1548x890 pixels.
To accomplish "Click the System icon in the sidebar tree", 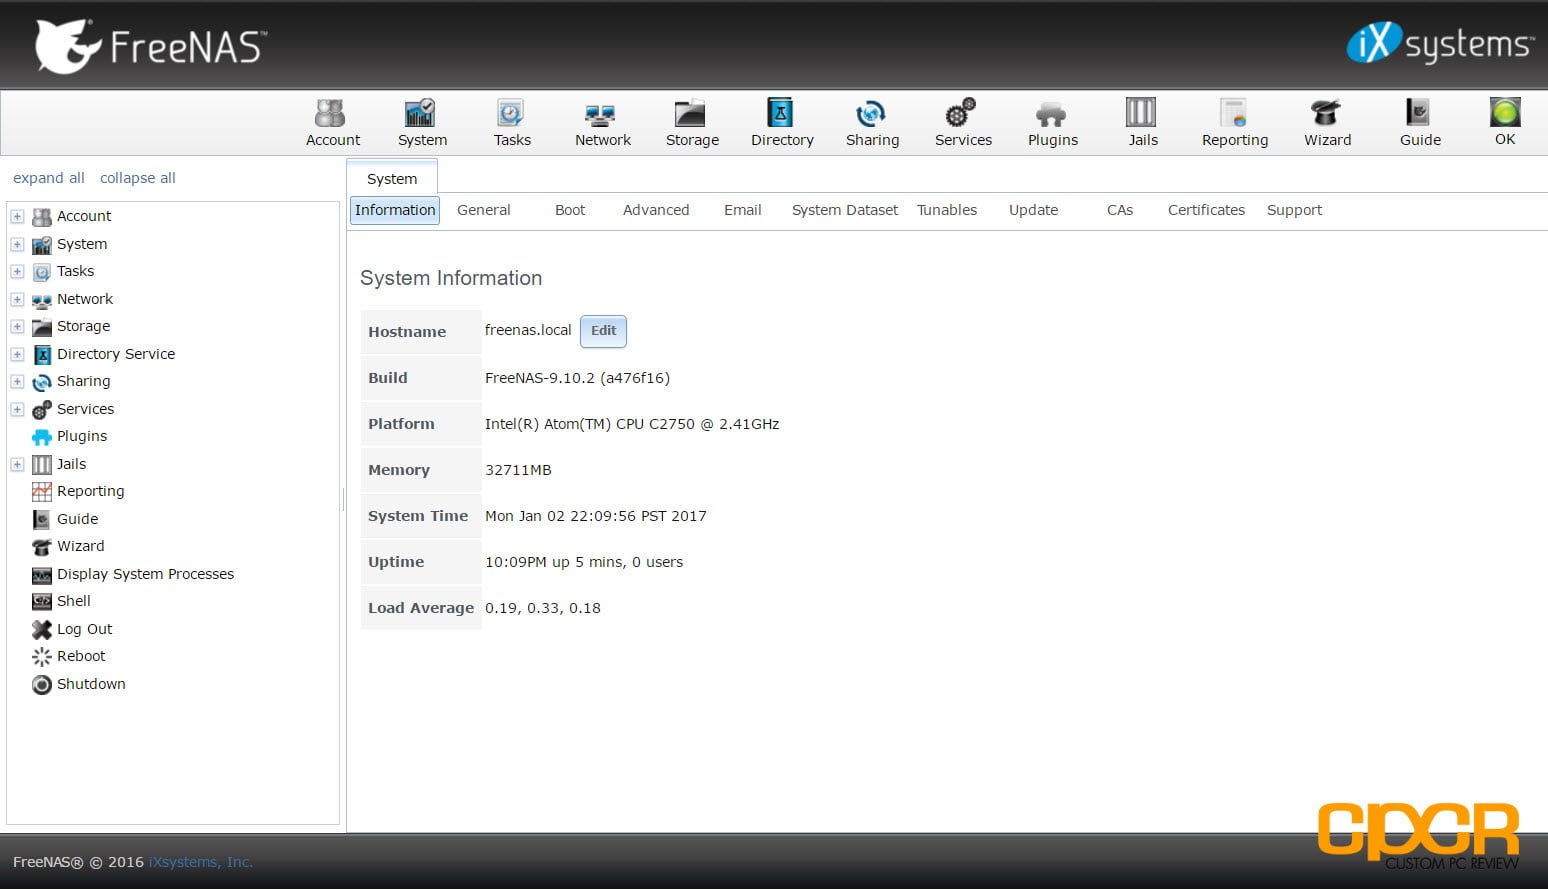I will click(42, 245).
